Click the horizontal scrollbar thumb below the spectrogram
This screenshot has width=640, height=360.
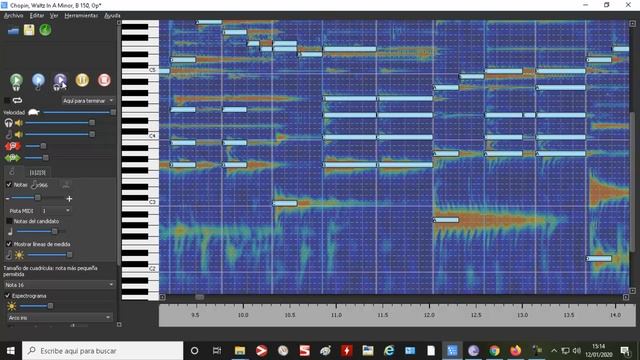199,297
